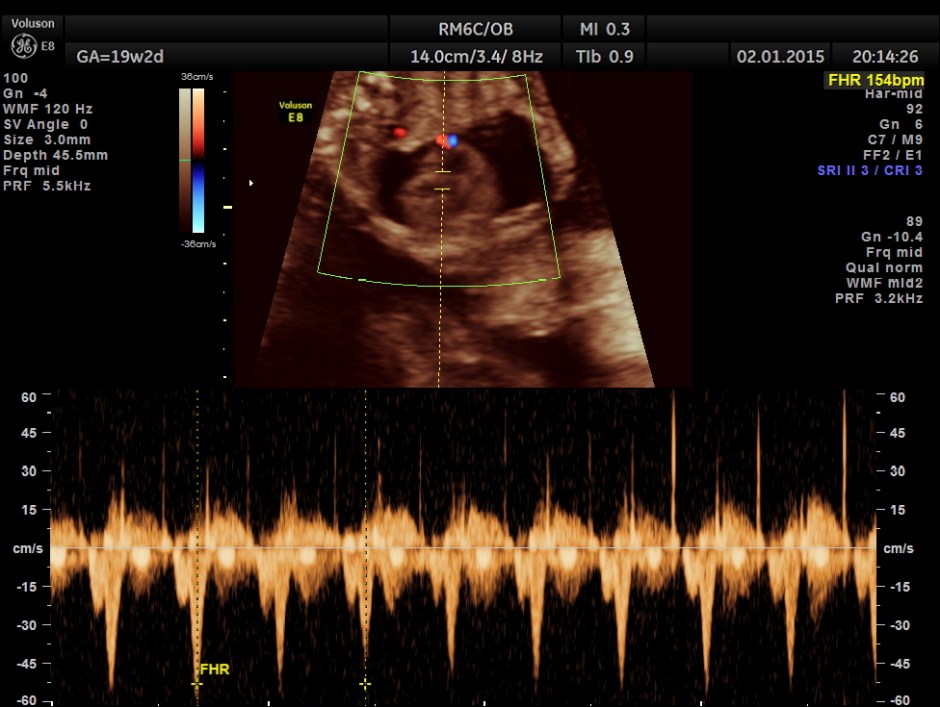The image size is (940, 707).
Task: Click the TIb 0.9 thermal index readout
Action: (x=606, y=56)
